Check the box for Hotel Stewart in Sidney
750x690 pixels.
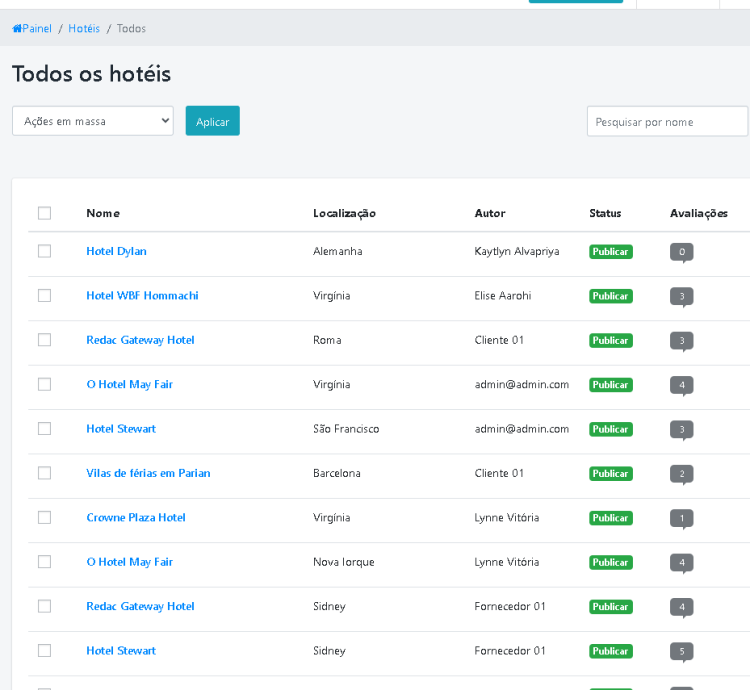44,651
